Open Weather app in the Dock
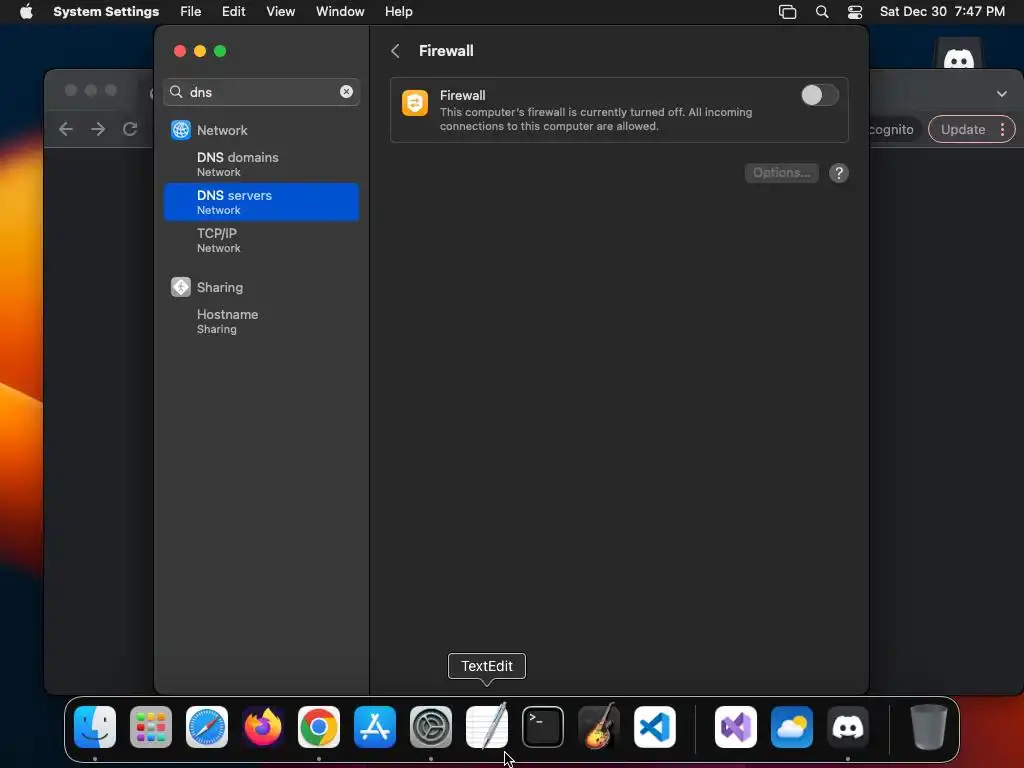Screen dimensions: 1024x768 [792, 727]
